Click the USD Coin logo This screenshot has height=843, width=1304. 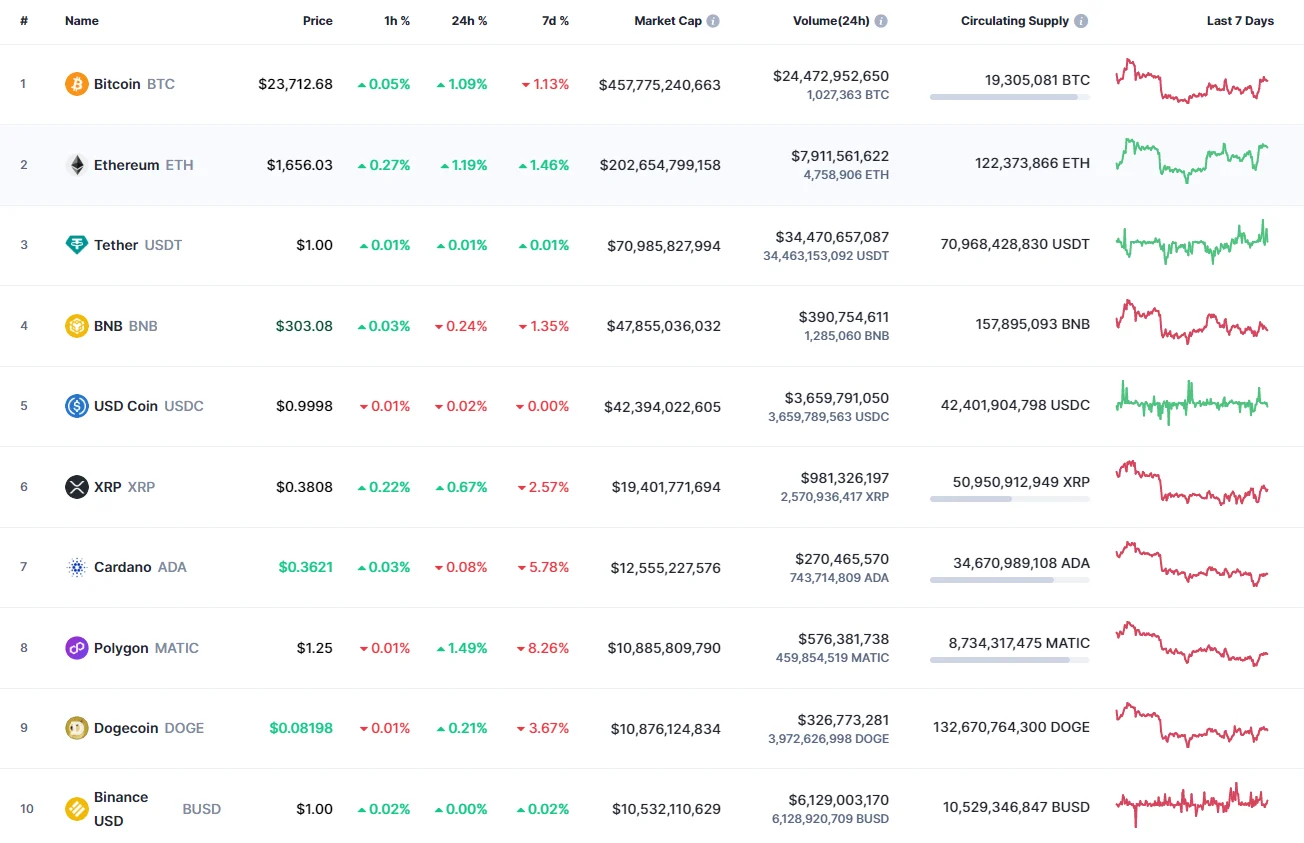[76, 406]
